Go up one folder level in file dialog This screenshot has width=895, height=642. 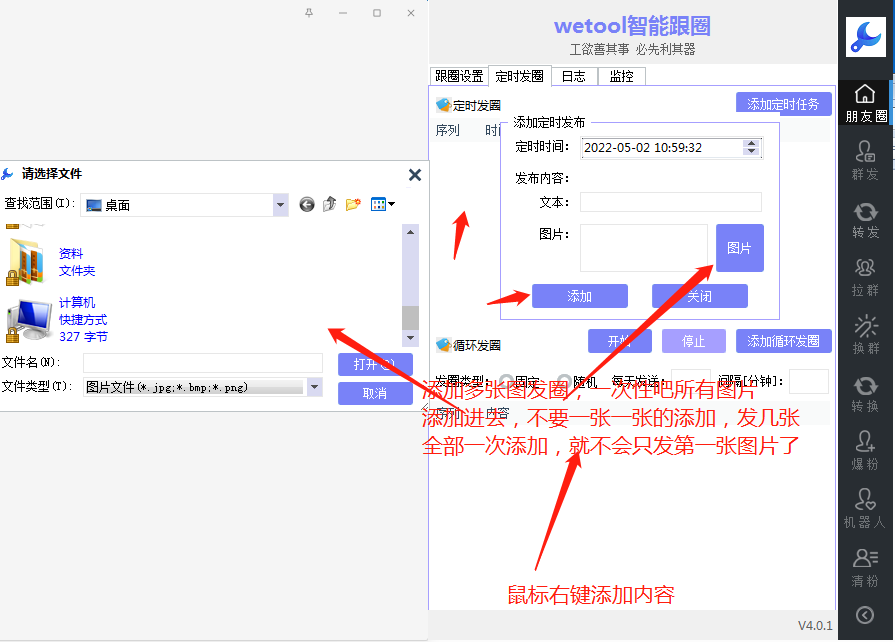[x=330, y=204]
